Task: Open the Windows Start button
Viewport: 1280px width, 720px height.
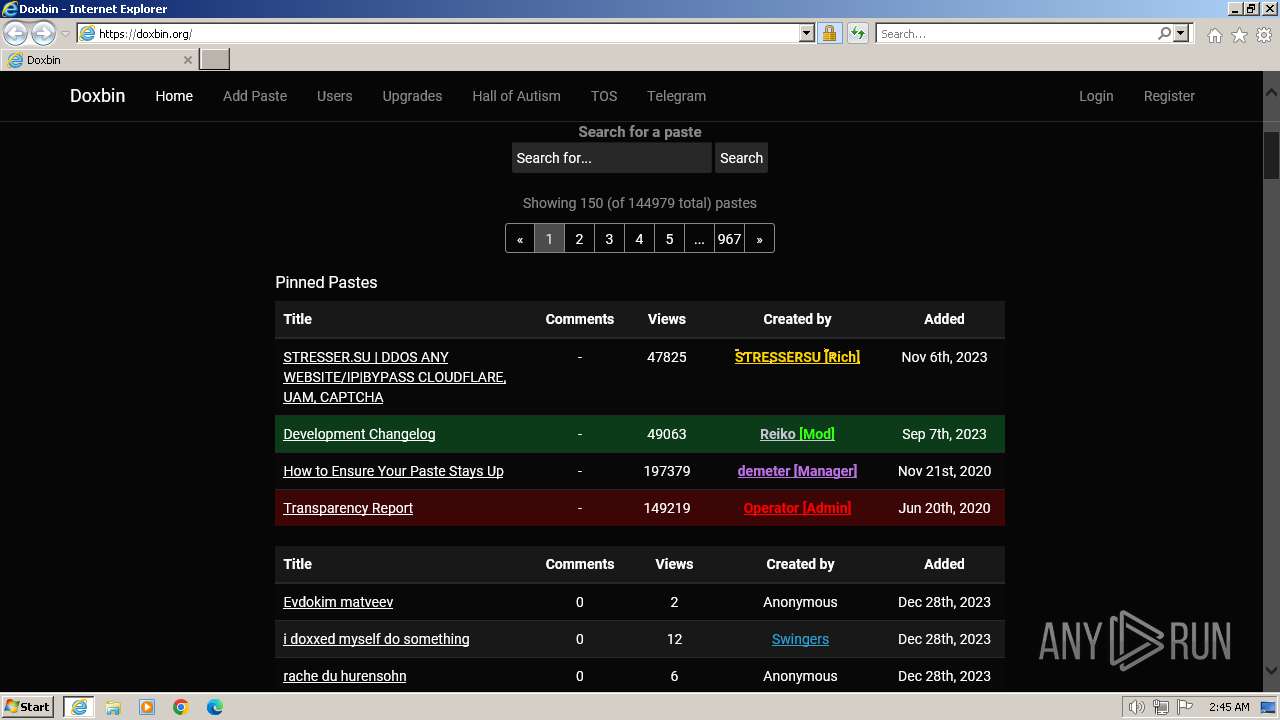Action: tap(28, 707)
